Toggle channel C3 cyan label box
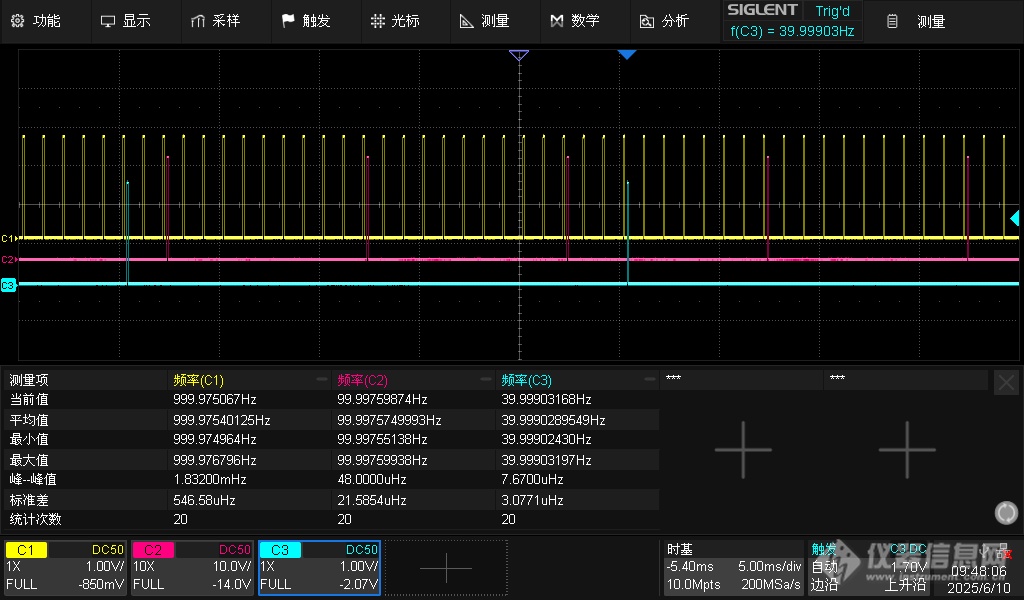 (280, 549)
